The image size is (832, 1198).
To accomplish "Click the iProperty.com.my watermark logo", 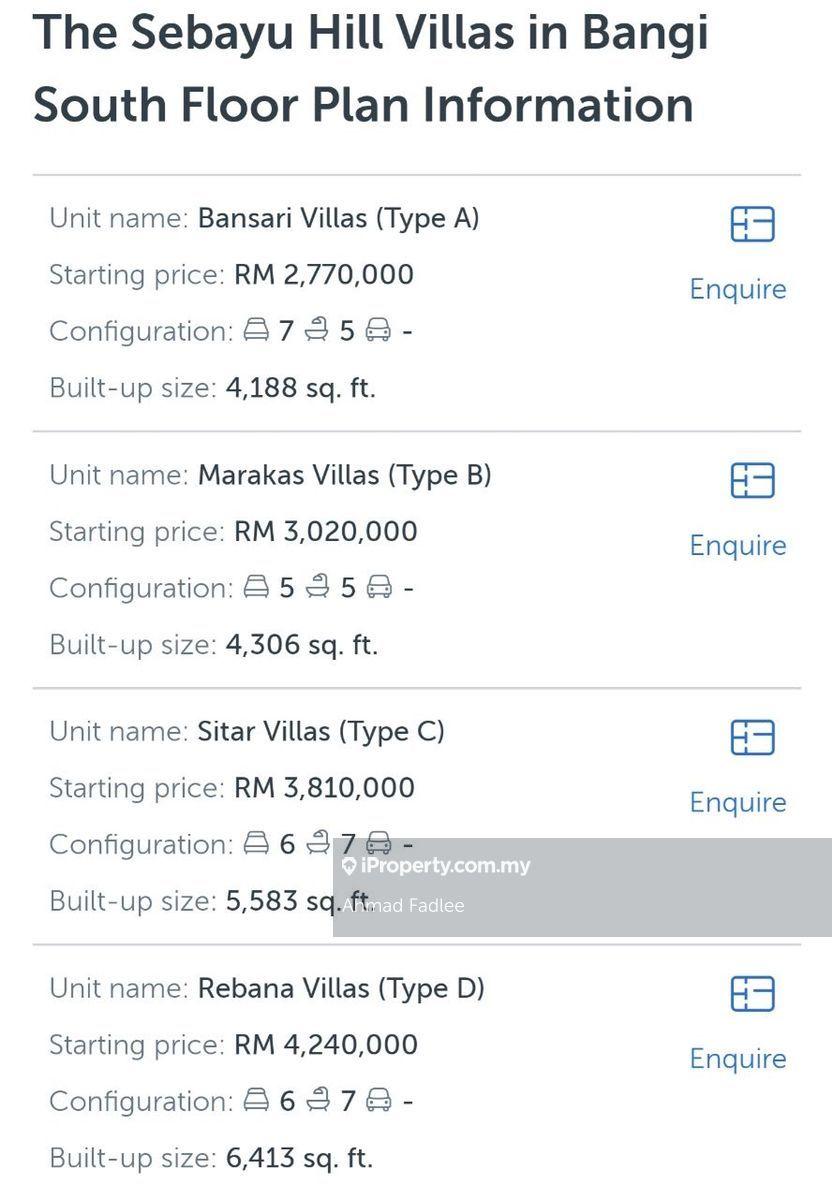I will 436,866.
